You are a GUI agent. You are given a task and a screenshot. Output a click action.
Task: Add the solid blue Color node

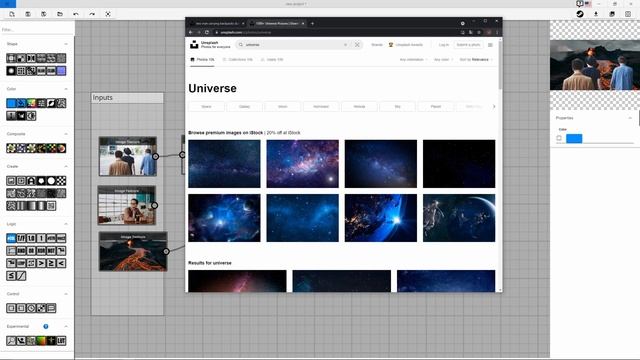click(11, 103)
